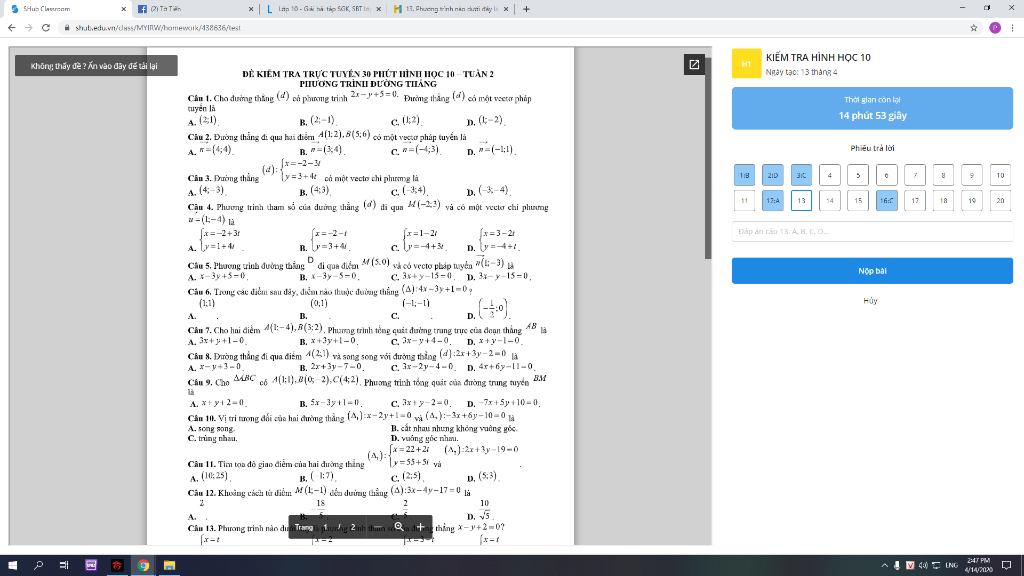Go to question 18 on answer sheet
The height and width of the screenshot is (576, 1024).
(x=943, y=200)
